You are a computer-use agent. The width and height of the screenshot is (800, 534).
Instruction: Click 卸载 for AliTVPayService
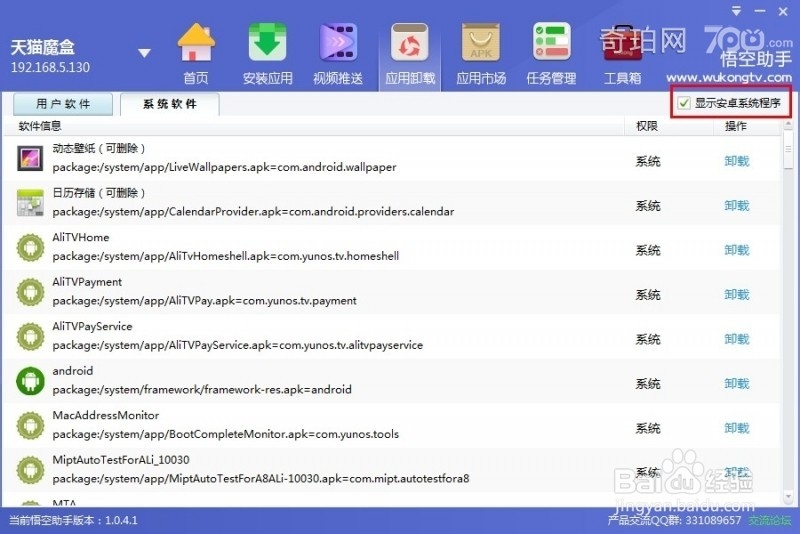click(737, 339)
